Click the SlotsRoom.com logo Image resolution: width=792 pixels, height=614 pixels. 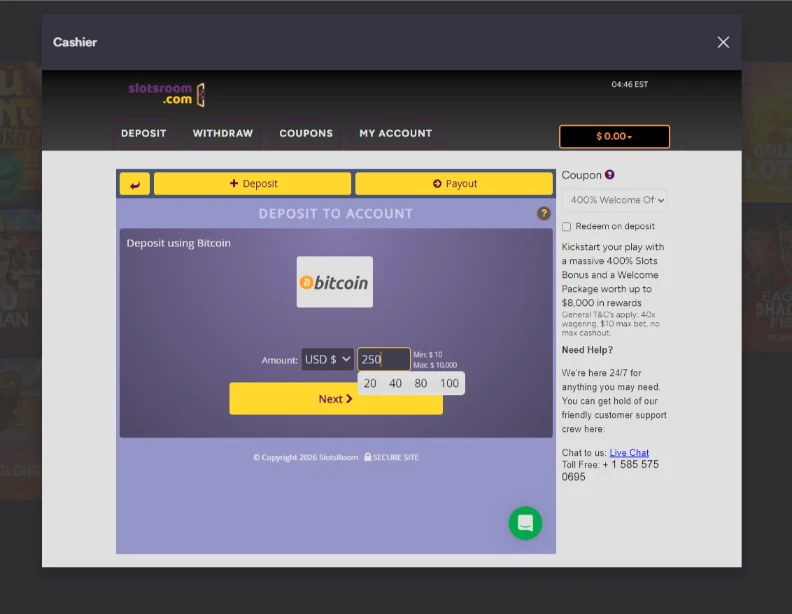coord(166,94)
